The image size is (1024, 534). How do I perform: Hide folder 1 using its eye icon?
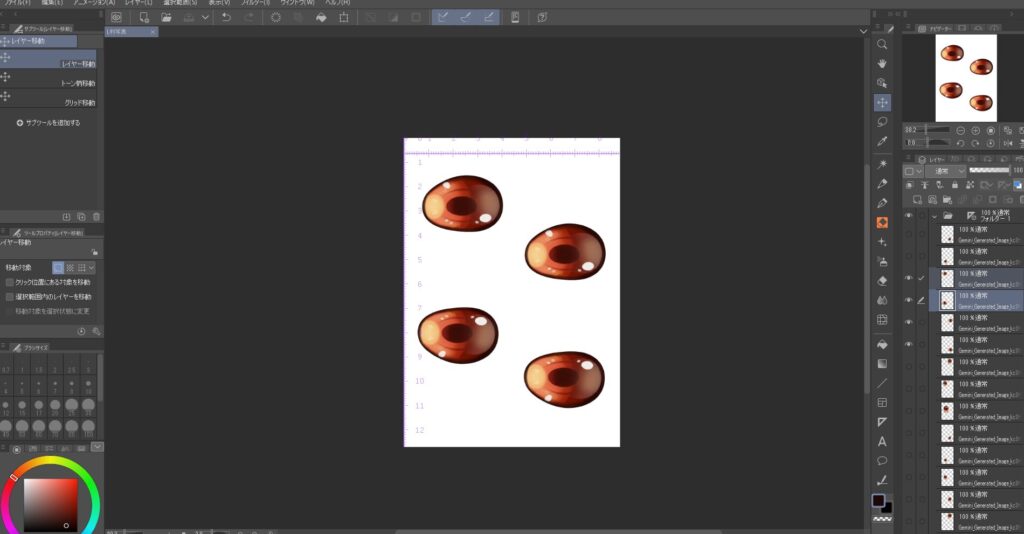coord(909,215)
